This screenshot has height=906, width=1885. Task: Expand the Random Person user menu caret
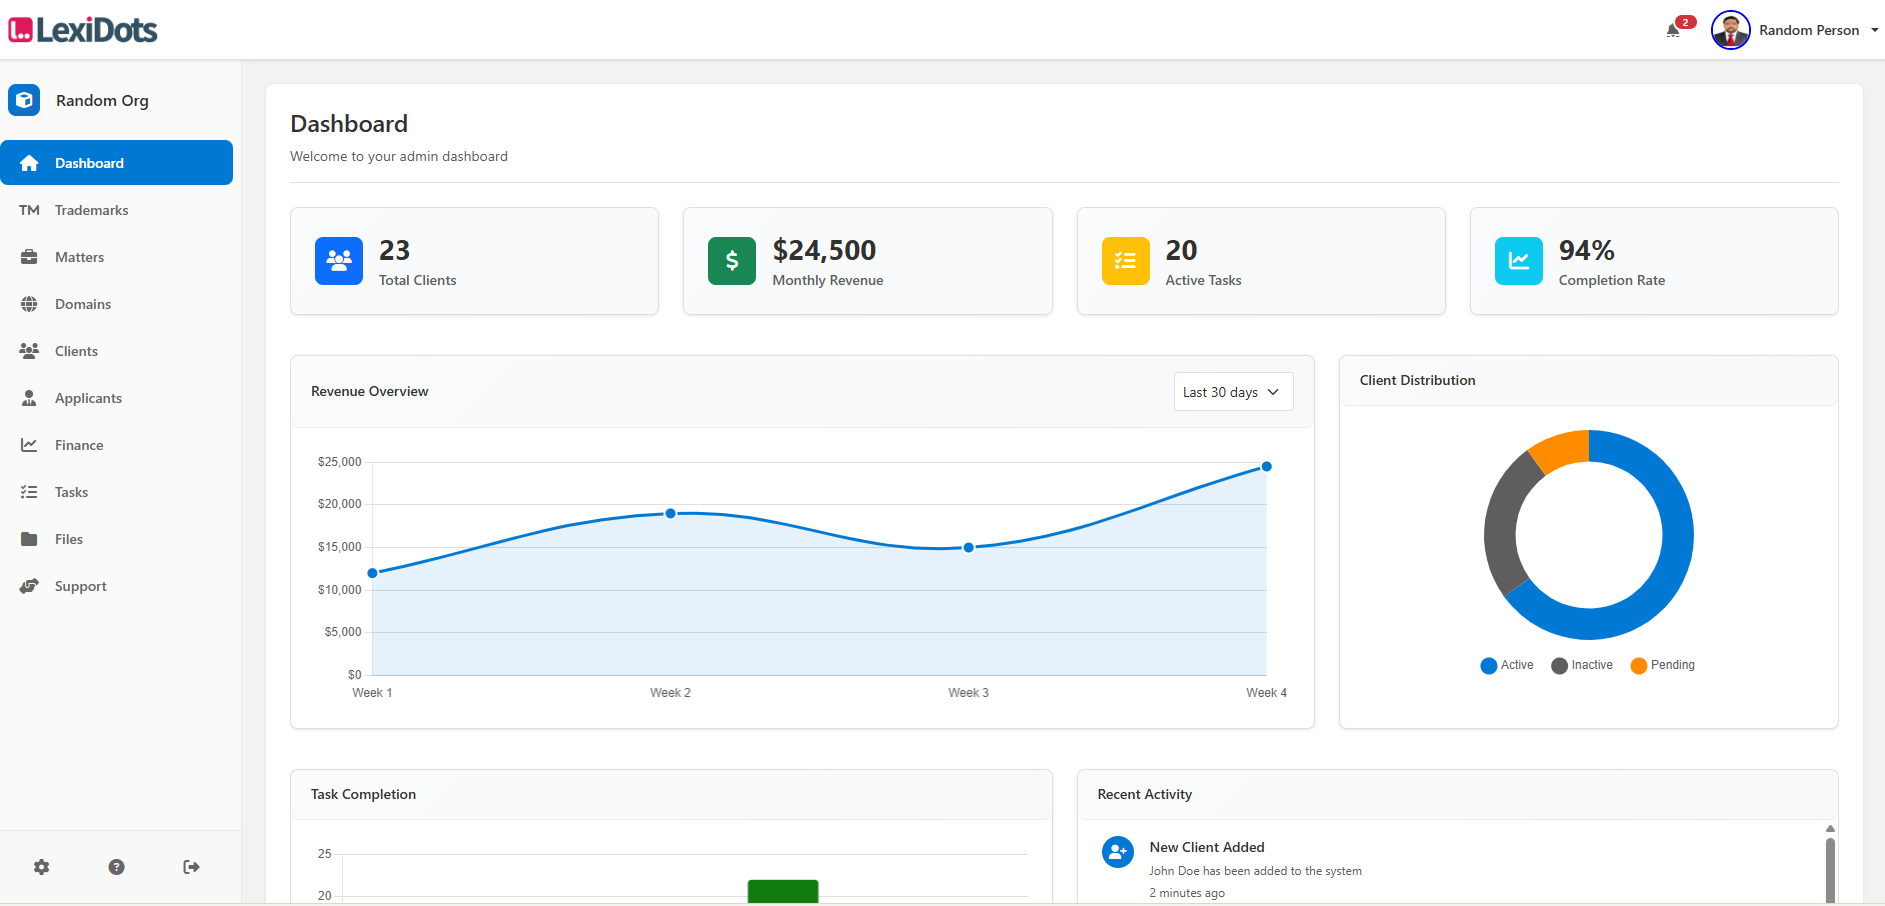[x=1875, y=30]
